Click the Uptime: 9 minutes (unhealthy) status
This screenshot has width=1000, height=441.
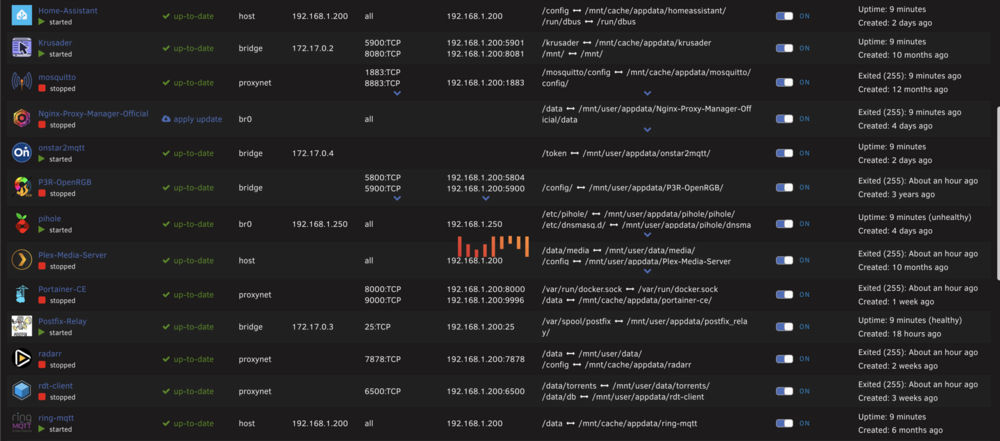[x=915, y=218]
